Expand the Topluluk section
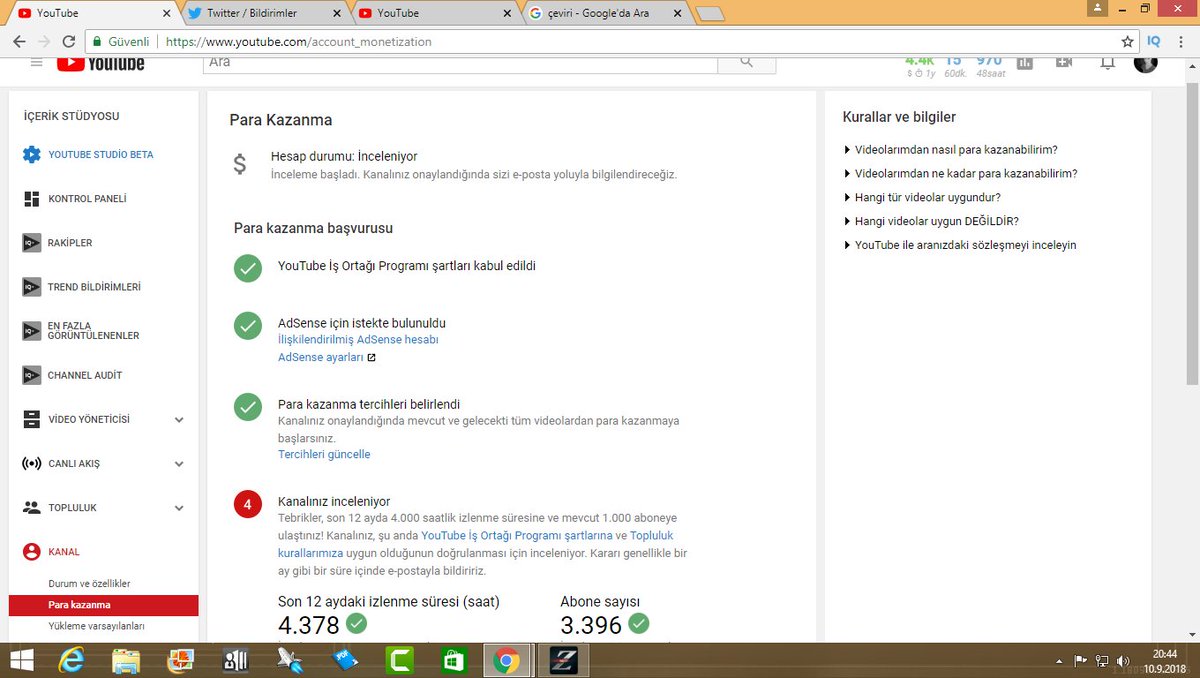The image size is (1200, 678). pyautogui.click(x=179, y=508)
